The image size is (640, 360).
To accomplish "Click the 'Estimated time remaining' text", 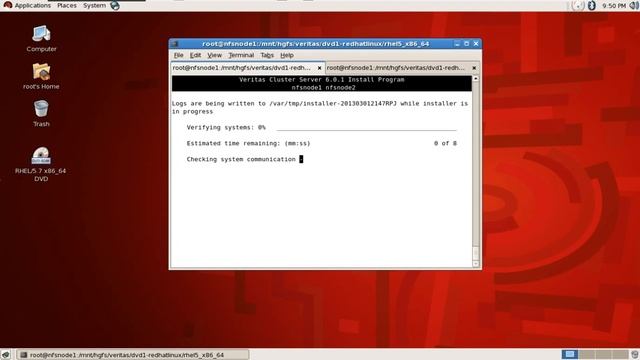I will coord(248,143).
